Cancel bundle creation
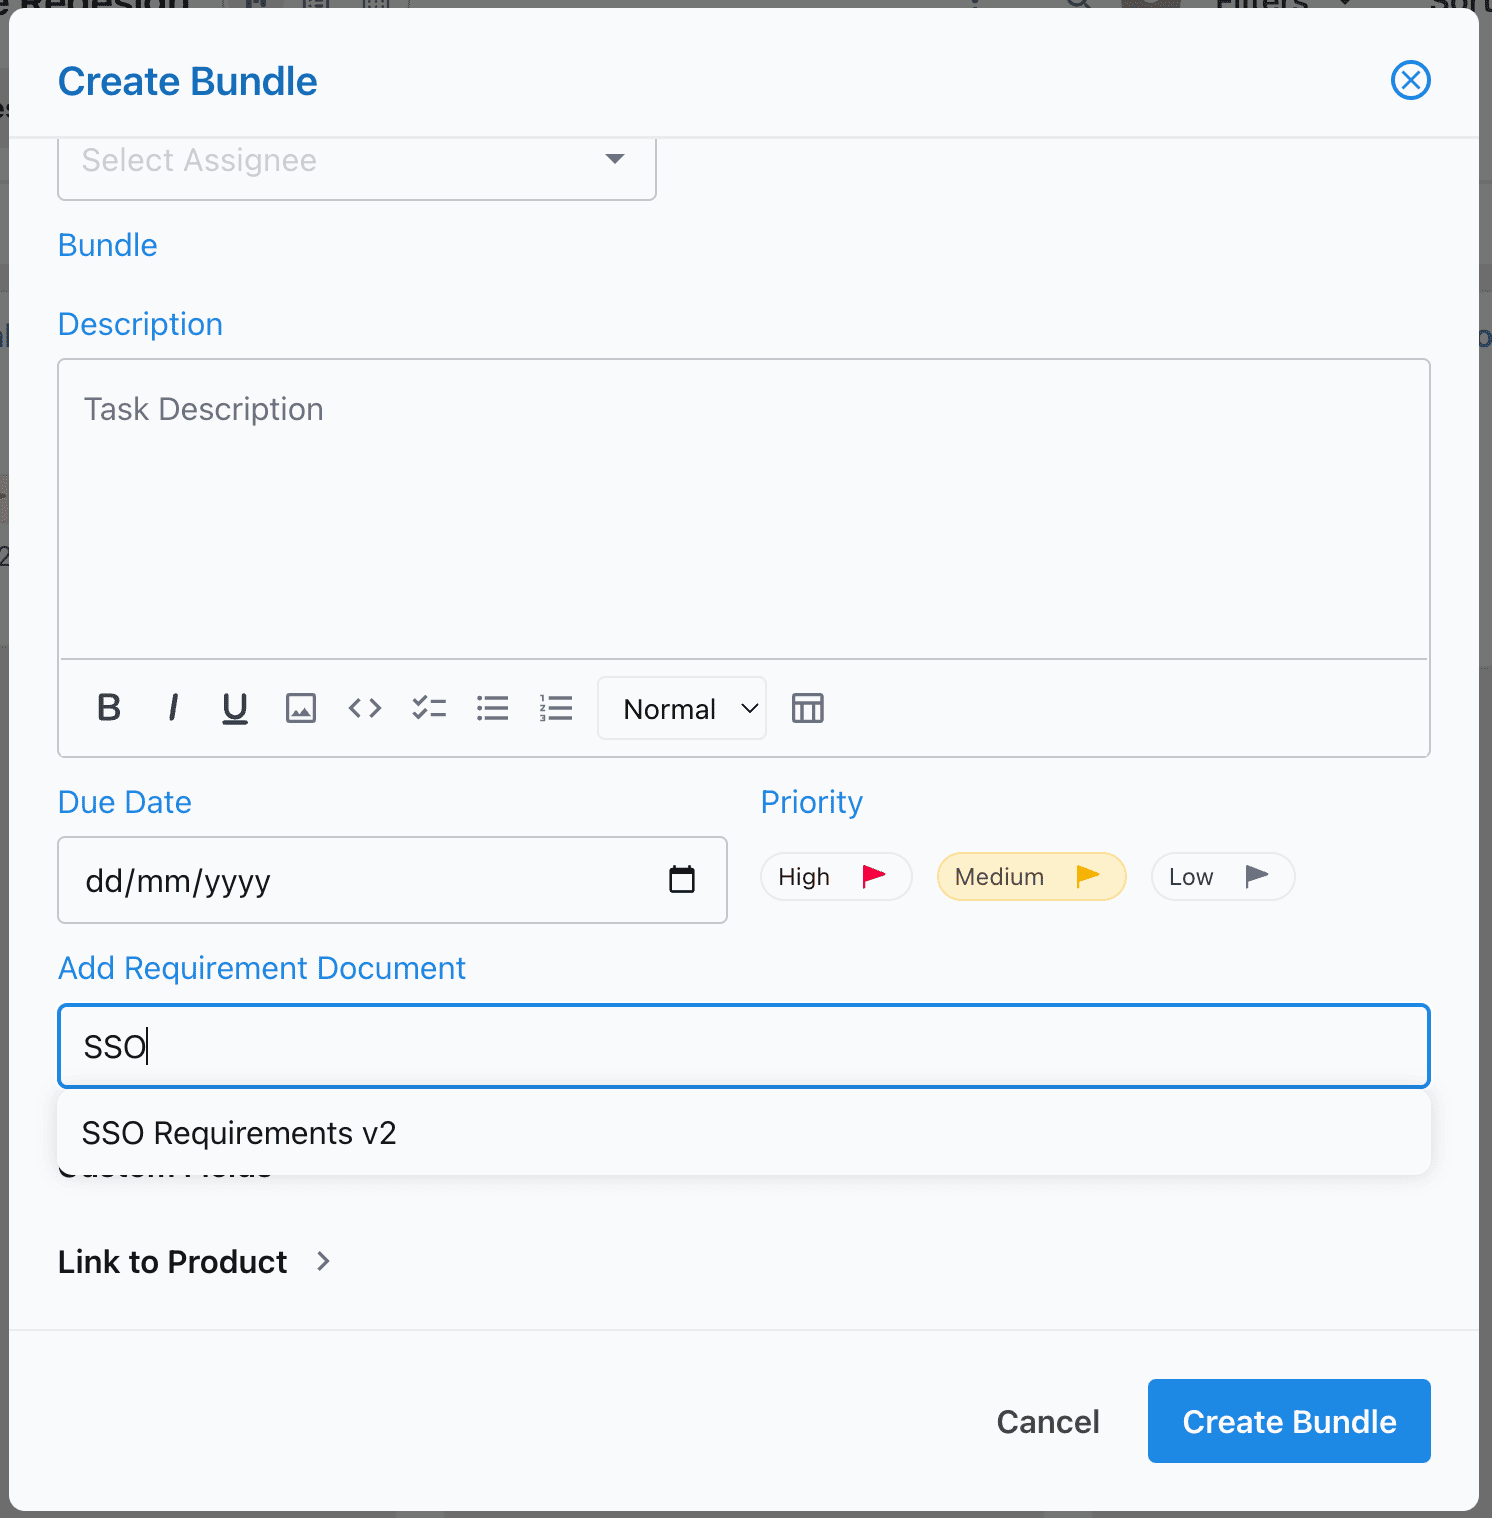1492x1518 pixels. pyautogui.click(x=1048, y=1421)
